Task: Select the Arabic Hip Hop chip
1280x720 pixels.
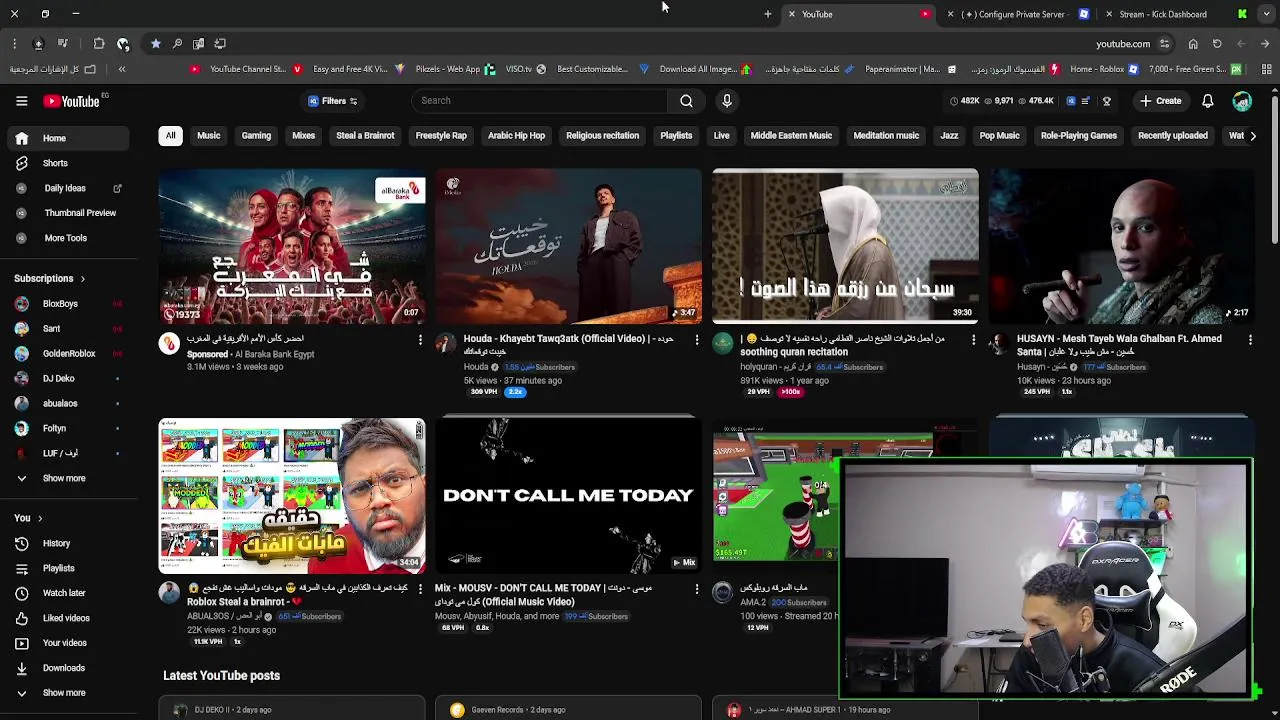Action: point(516,135)
